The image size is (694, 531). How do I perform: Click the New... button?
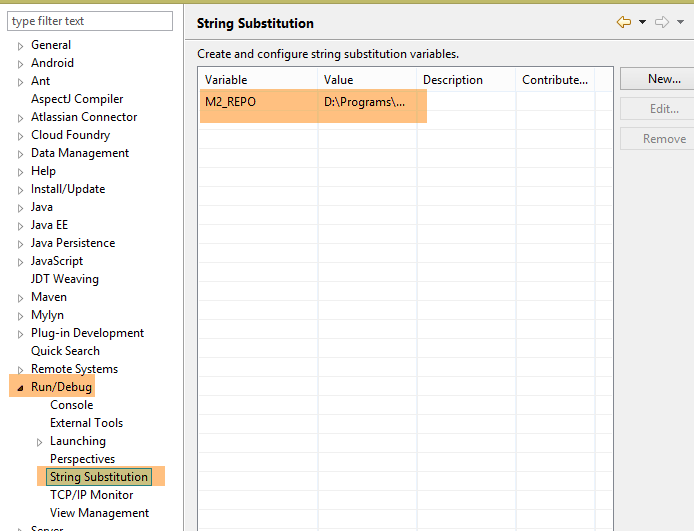pos(663,79)
